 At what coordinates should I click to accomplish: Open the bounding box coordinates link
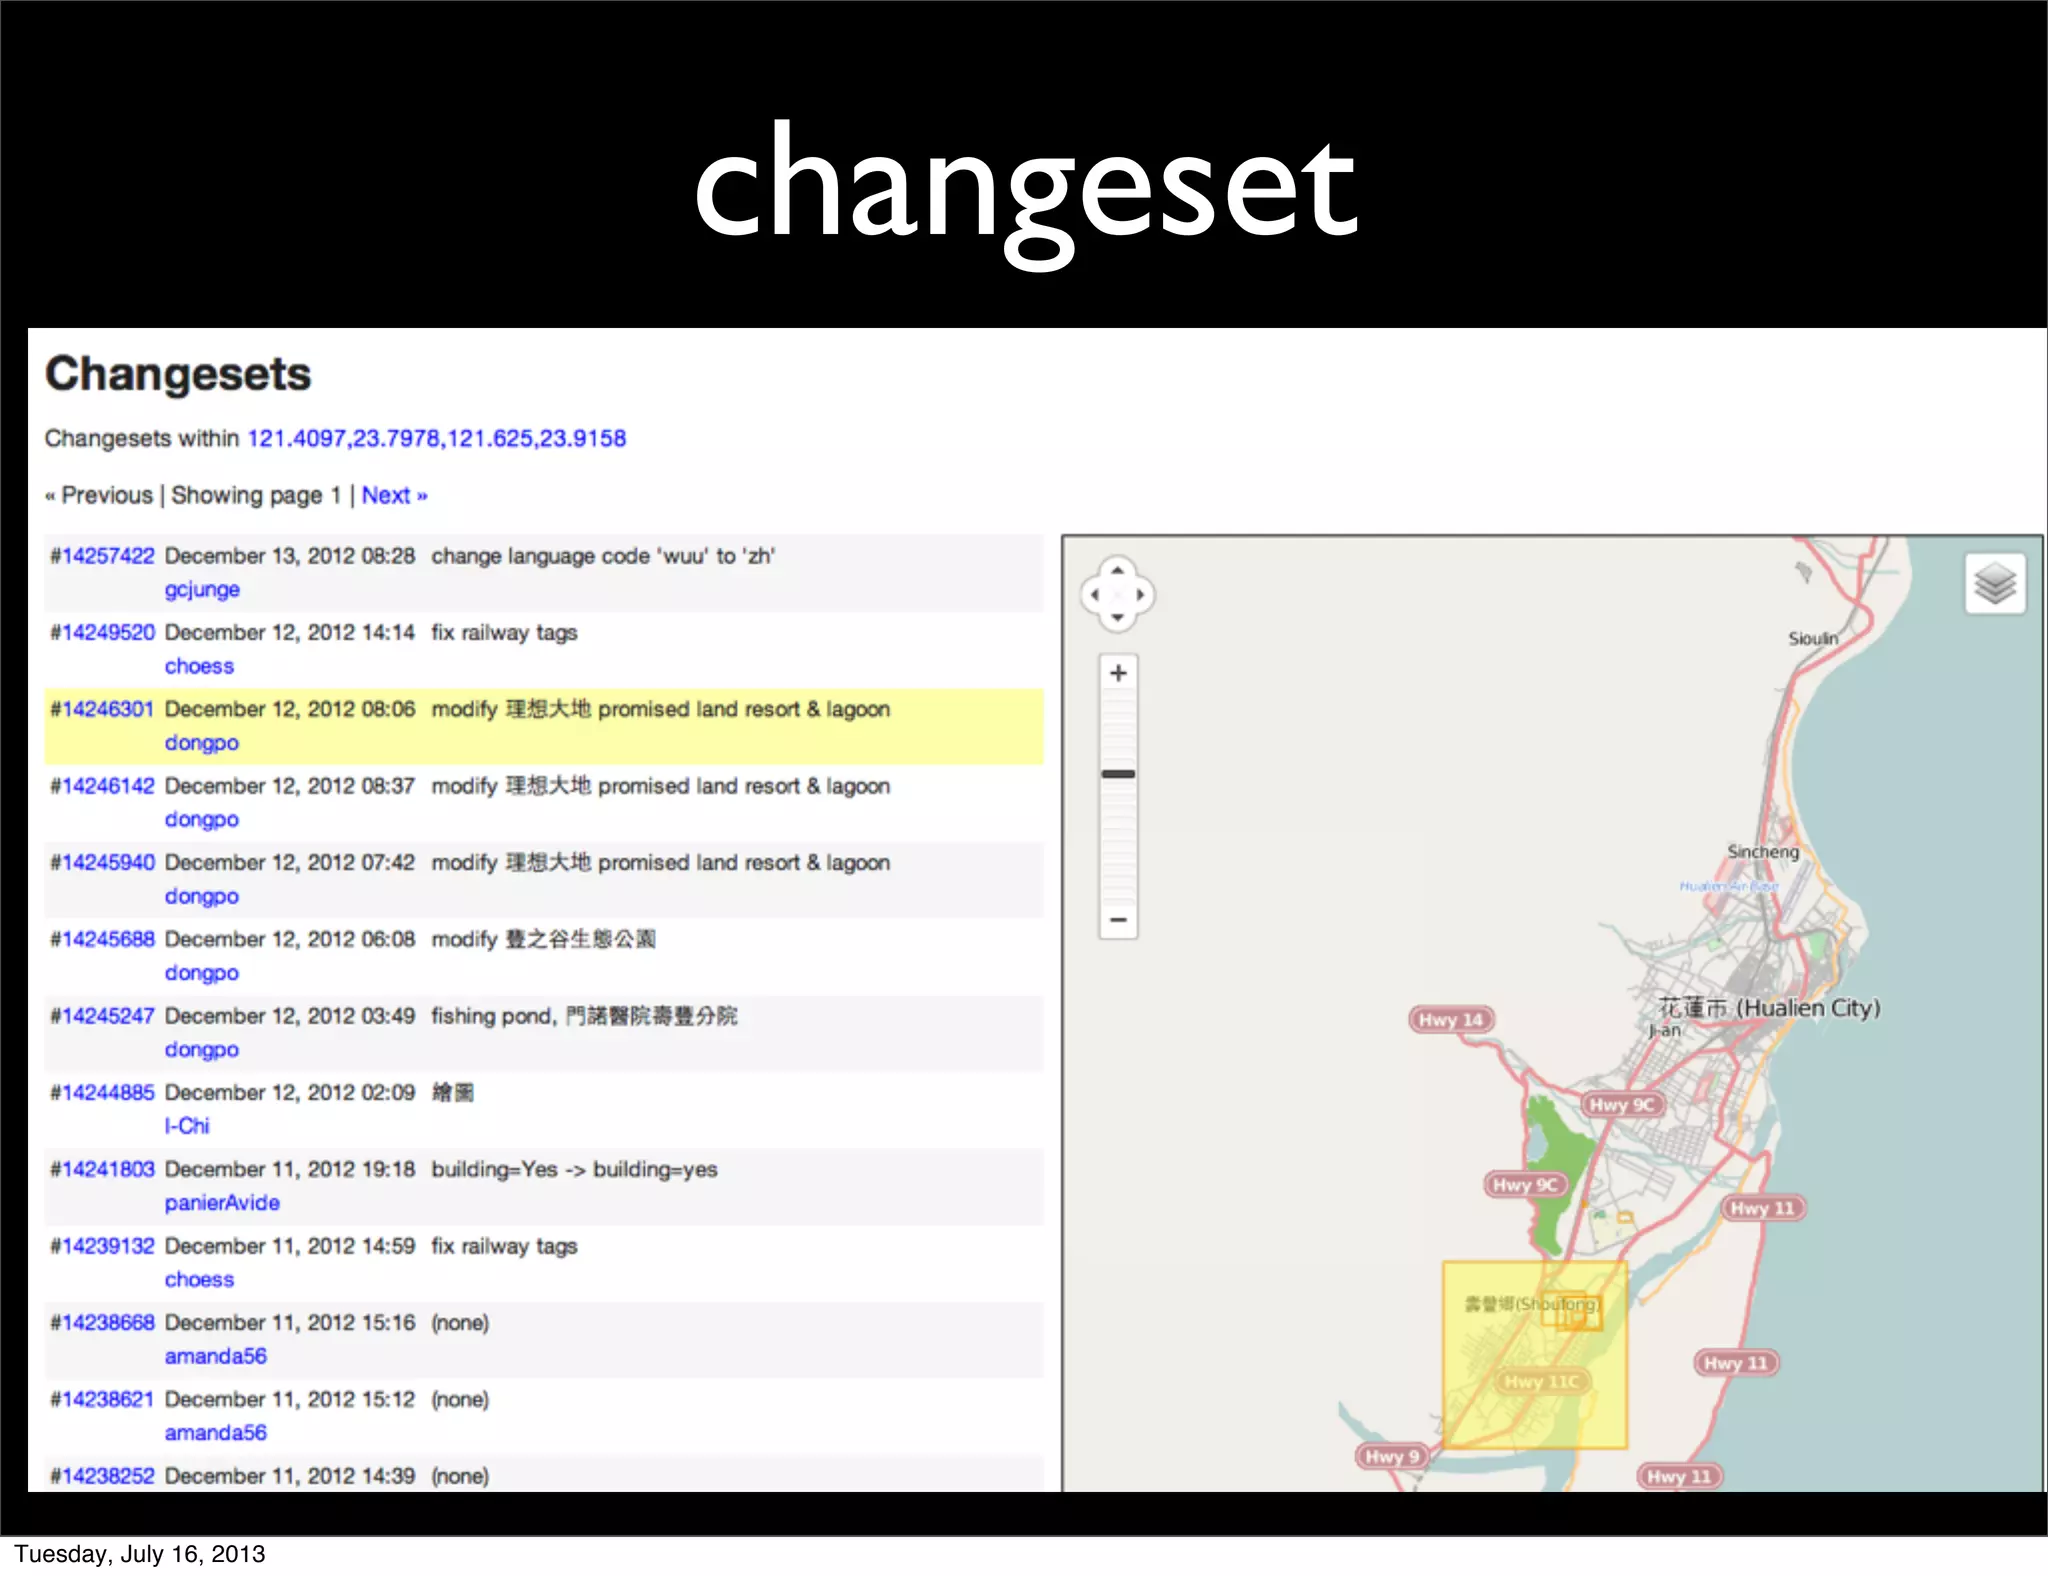point(436,438)
